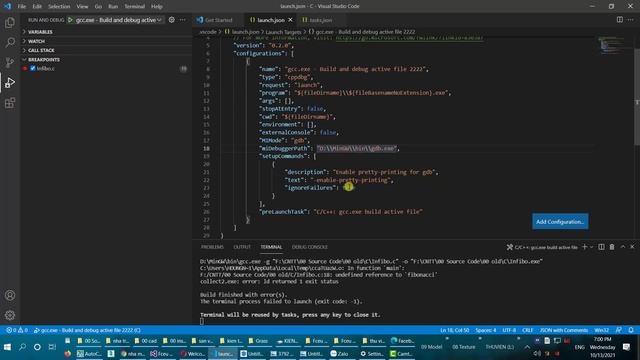Click the editor minimap preview
Image resolution: width=640 pixels, height=360 pixels.
612,45
